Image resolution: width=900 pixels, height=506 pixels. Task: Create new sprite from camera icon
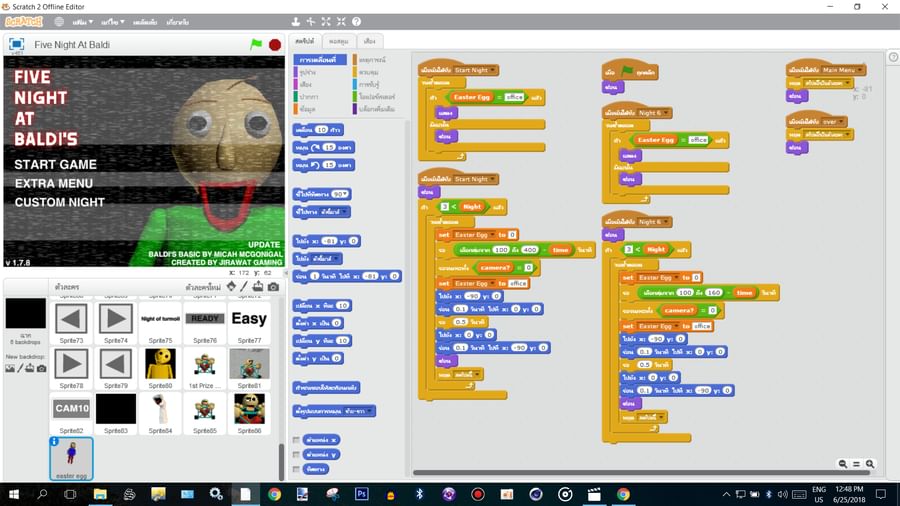click(273, 286)
